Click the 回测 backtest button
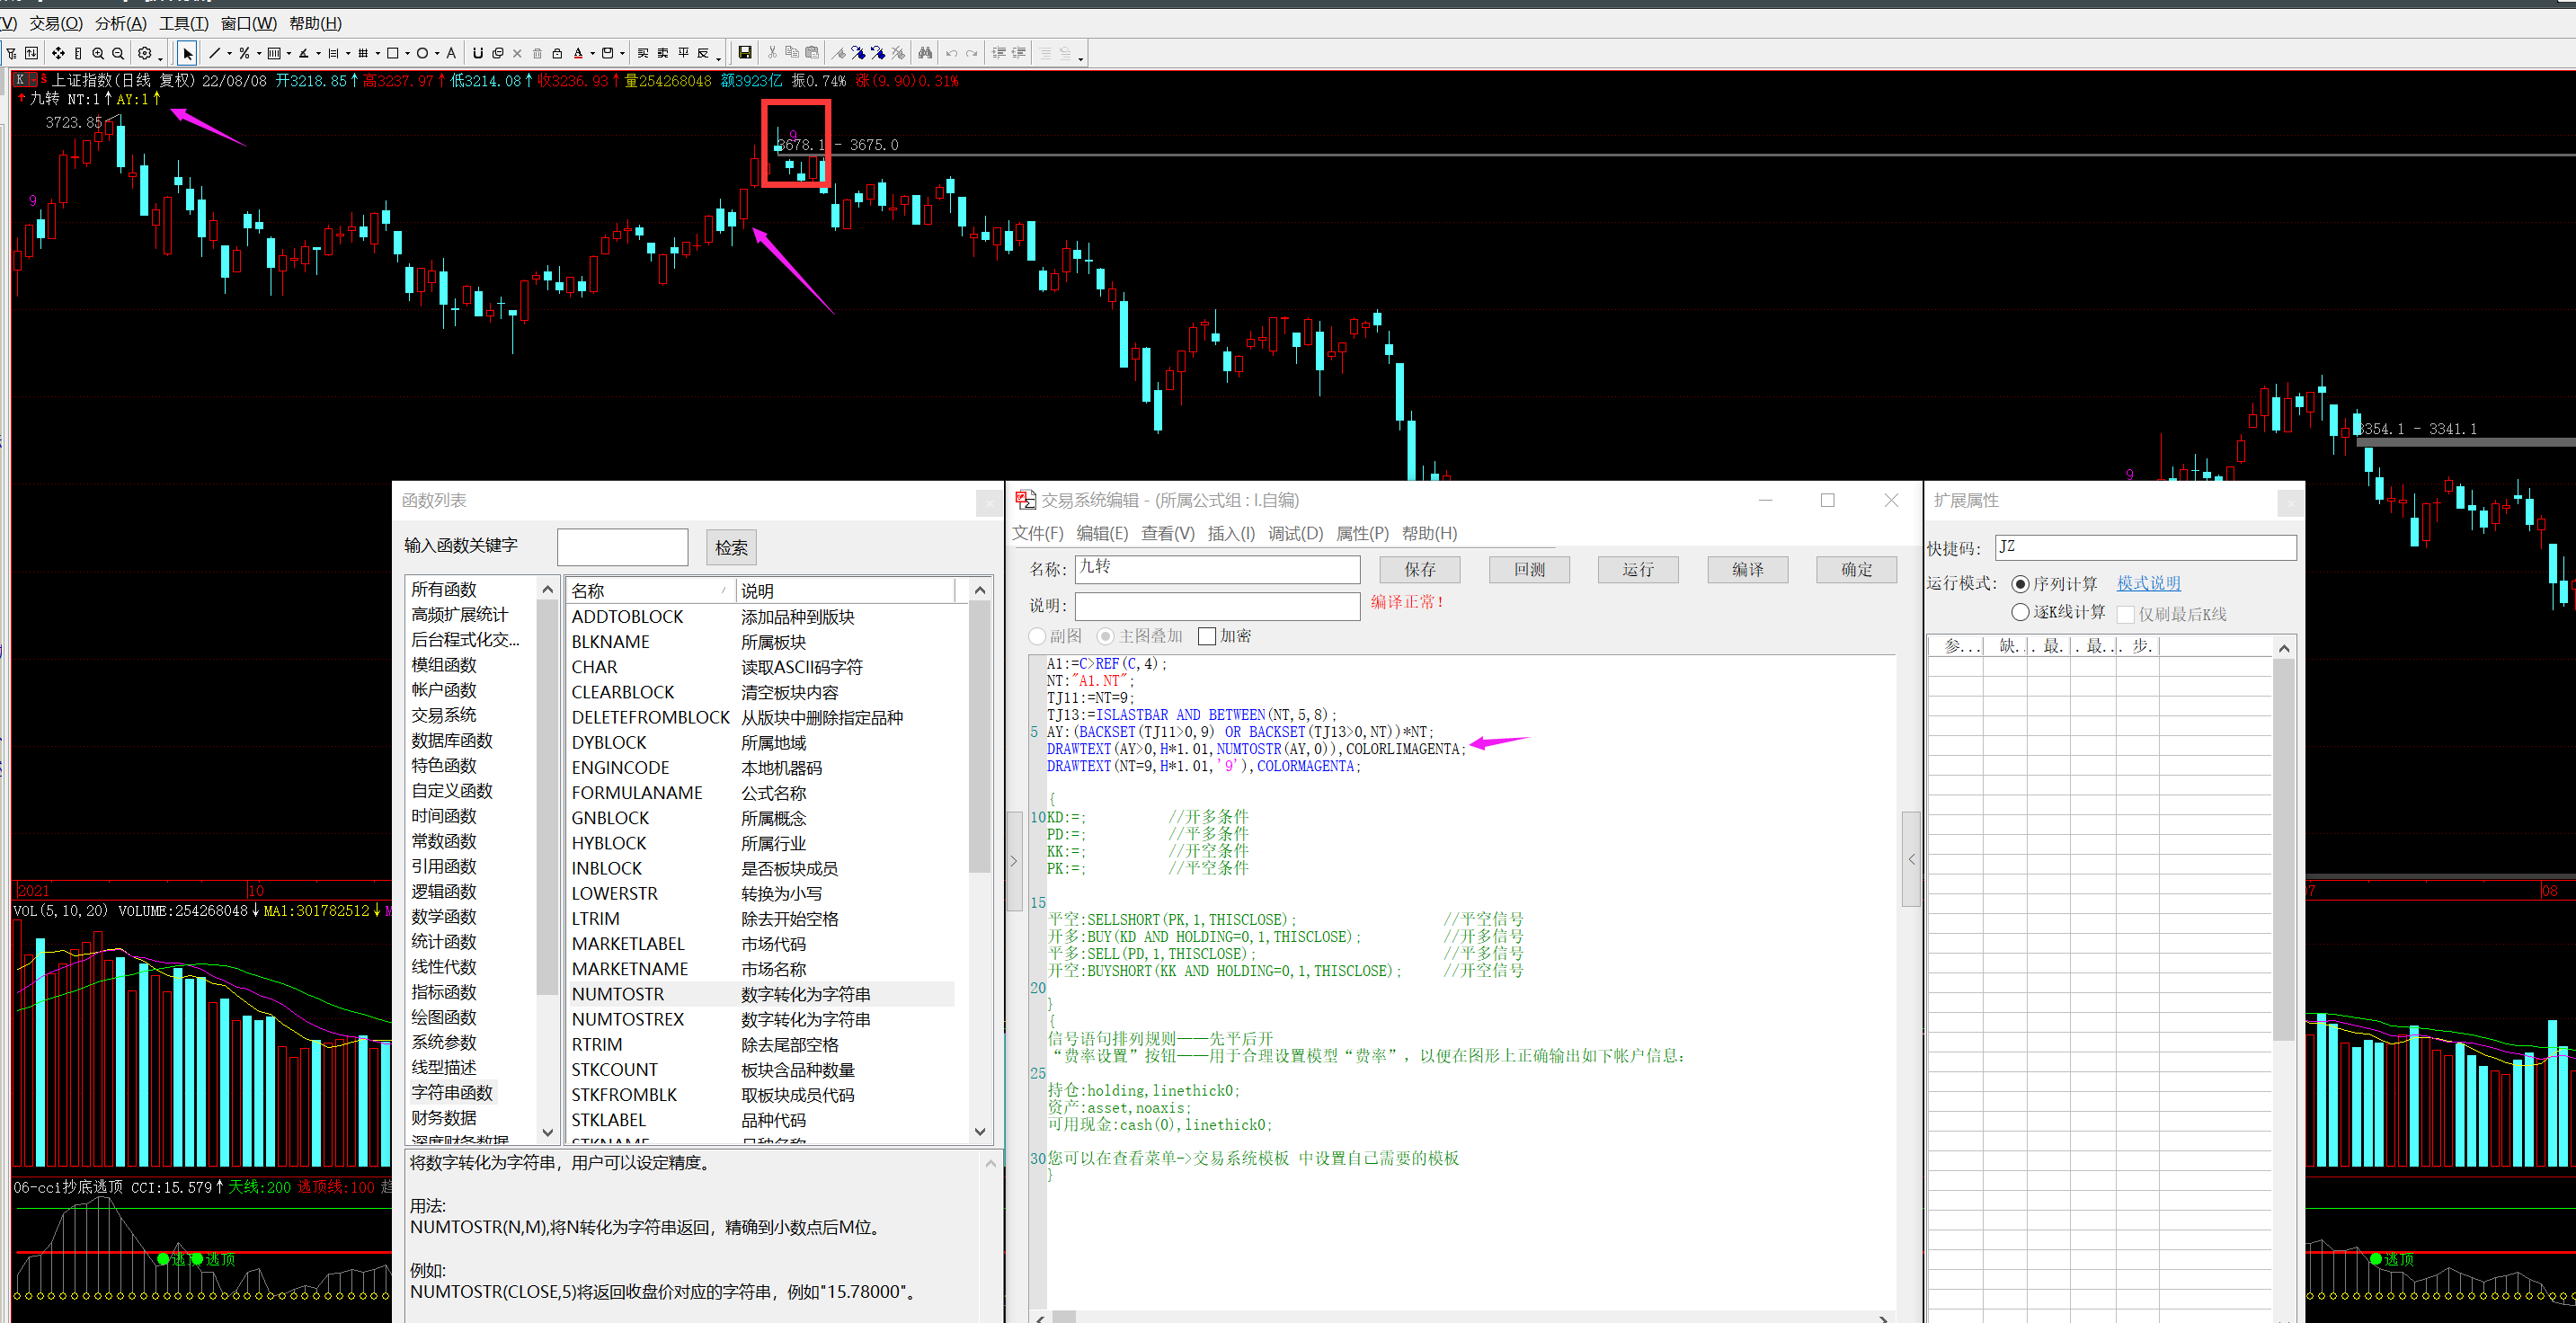The image size is (2576, 1323). pos(1529,570)
